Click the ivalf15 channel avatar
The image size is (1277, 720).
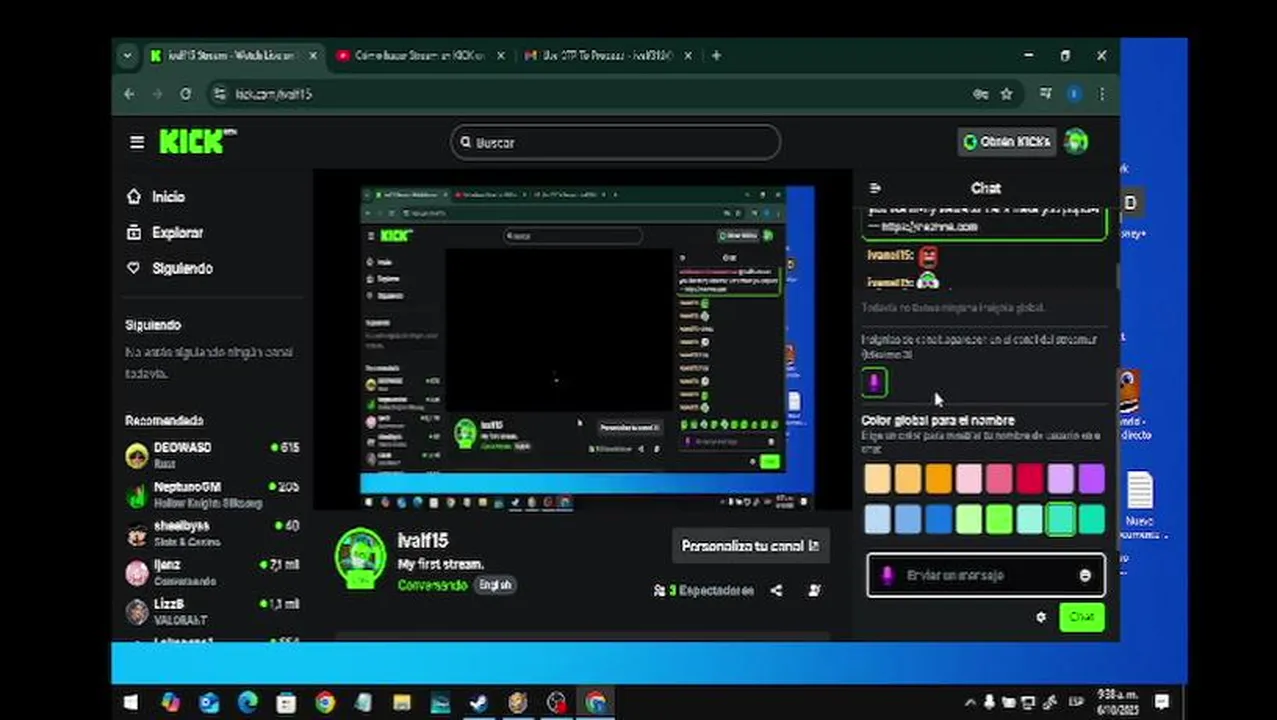pos(360,560)
